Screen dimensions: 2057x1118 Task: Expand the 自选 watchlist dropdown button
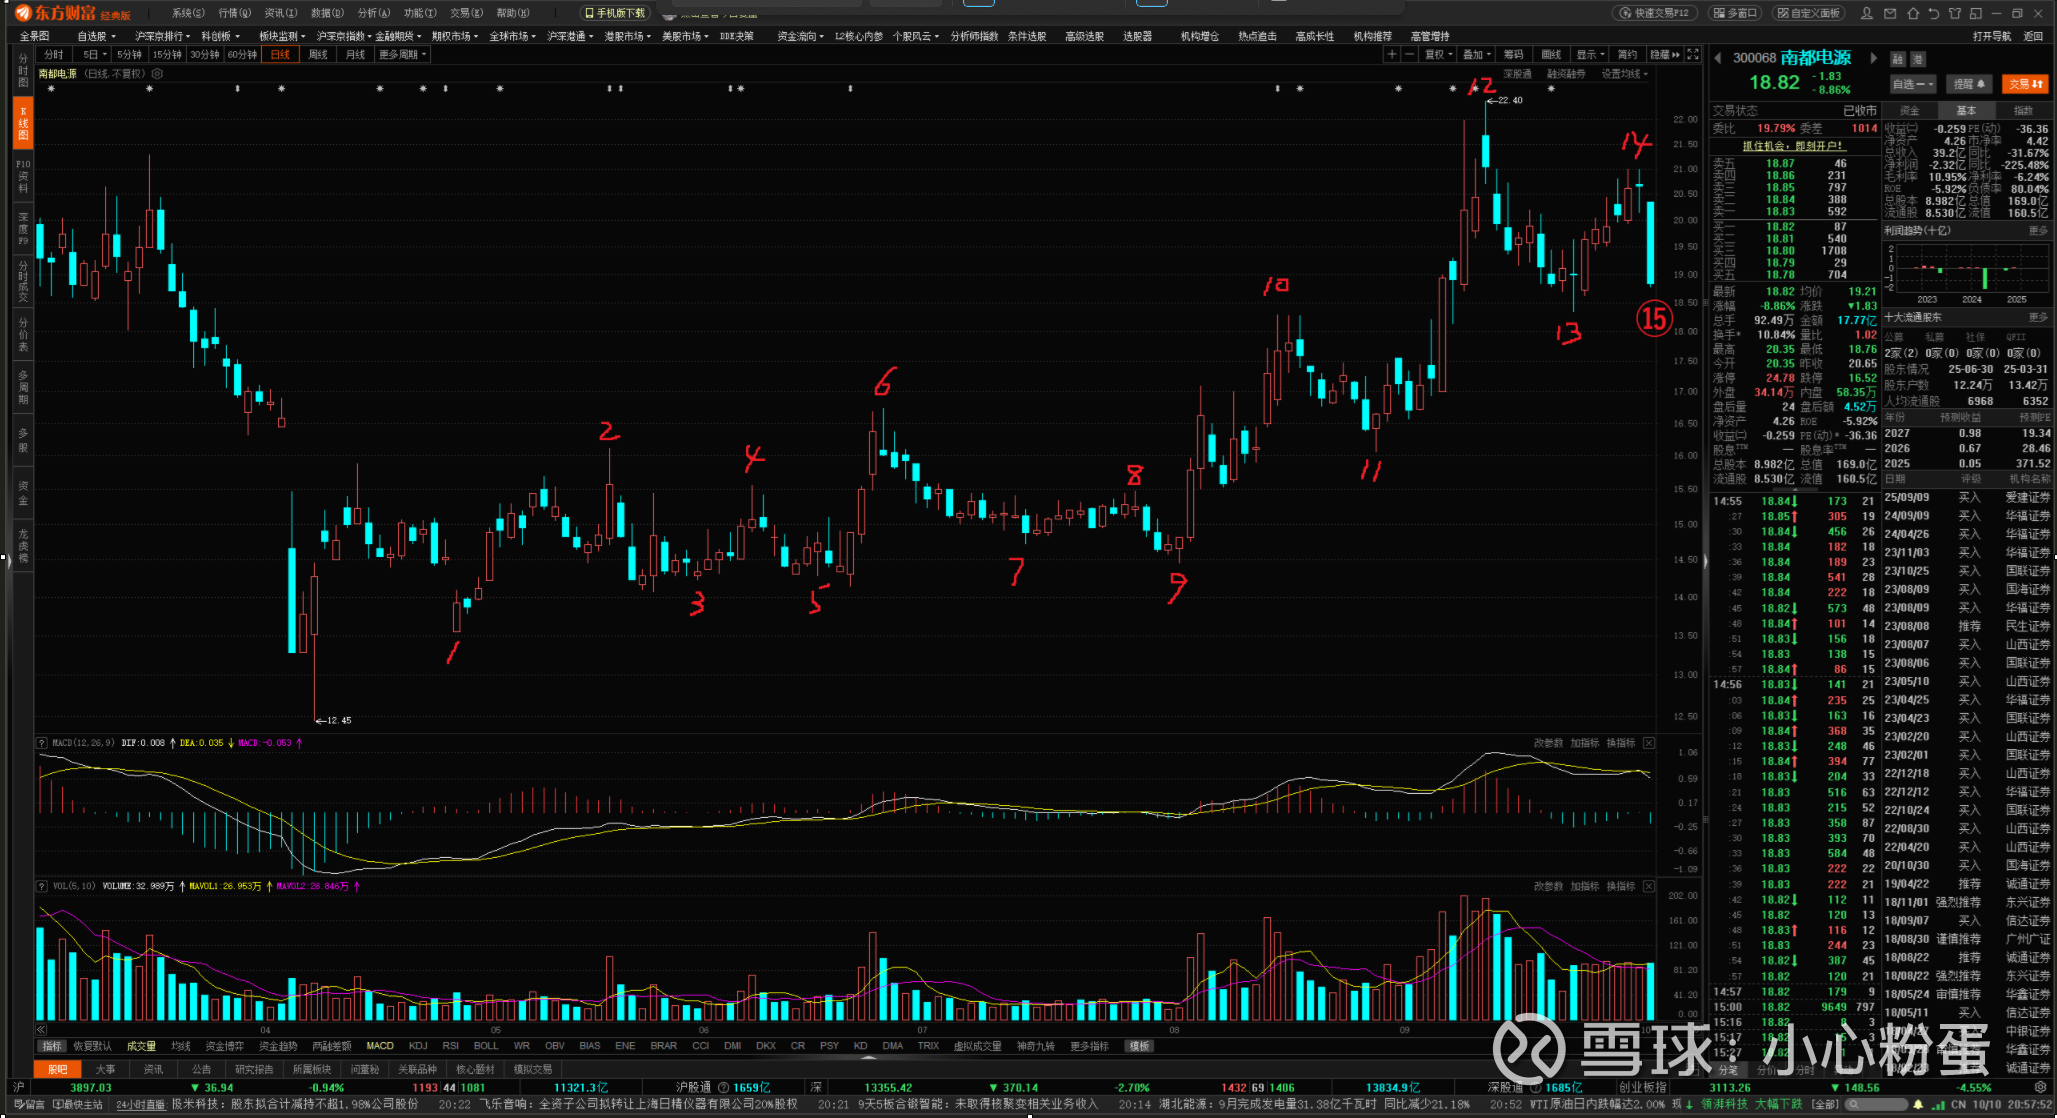coord(1912,84)
